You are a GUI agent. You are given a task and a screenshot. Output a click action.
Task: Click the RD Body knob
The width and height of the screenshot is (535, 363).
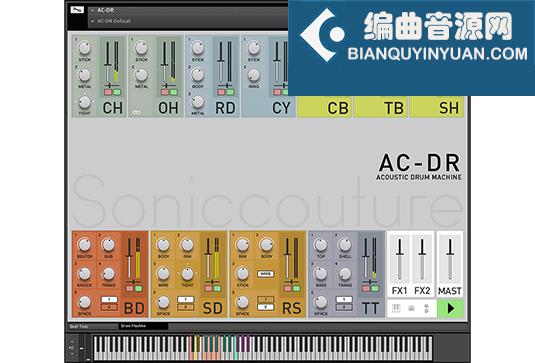(x=198, y=75)
